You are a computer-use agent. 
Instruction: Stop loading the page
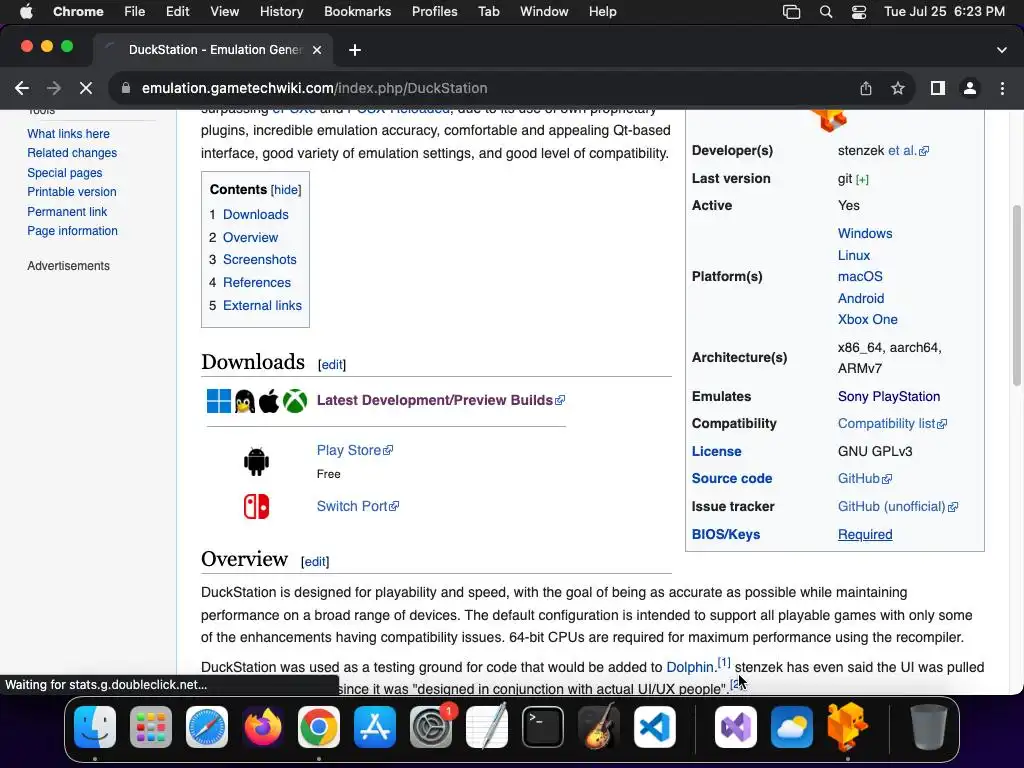click(x=86, y=88)
